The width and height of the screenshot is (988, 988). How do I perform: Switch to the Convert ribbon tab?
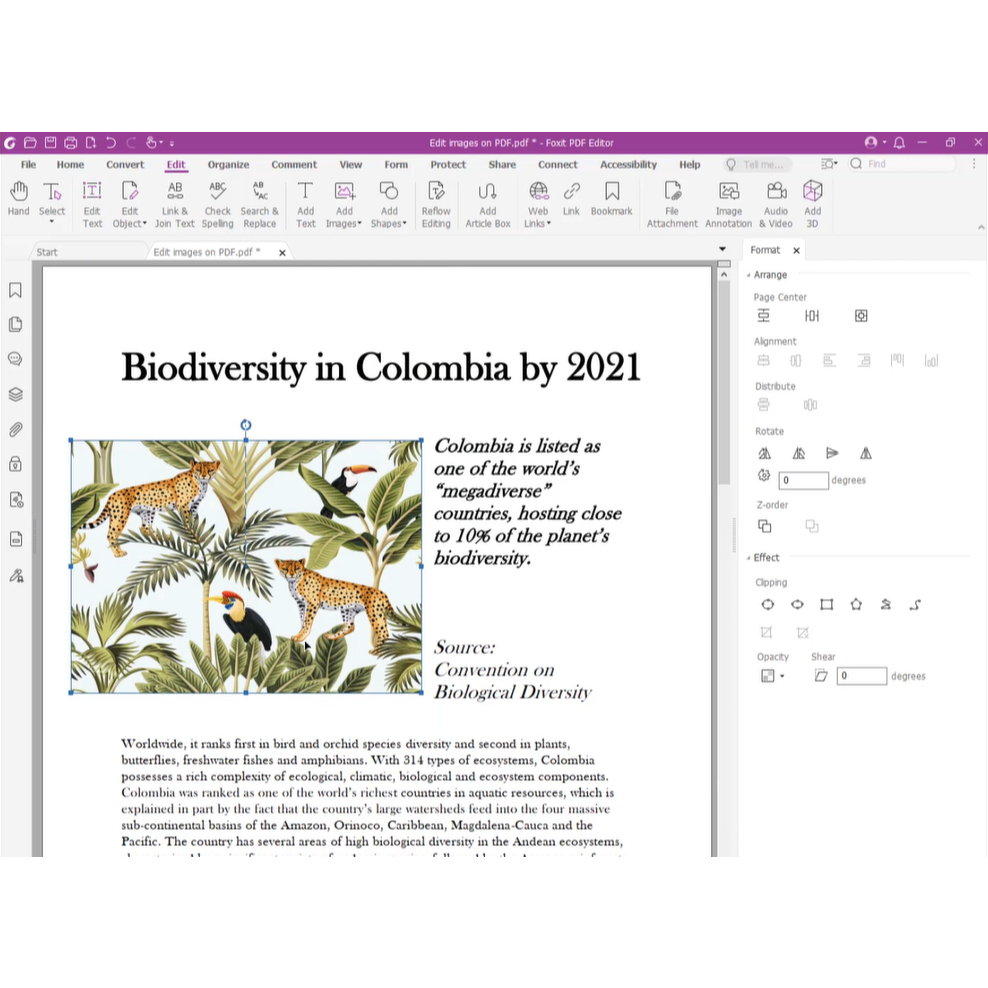click(x=125, y=165)
